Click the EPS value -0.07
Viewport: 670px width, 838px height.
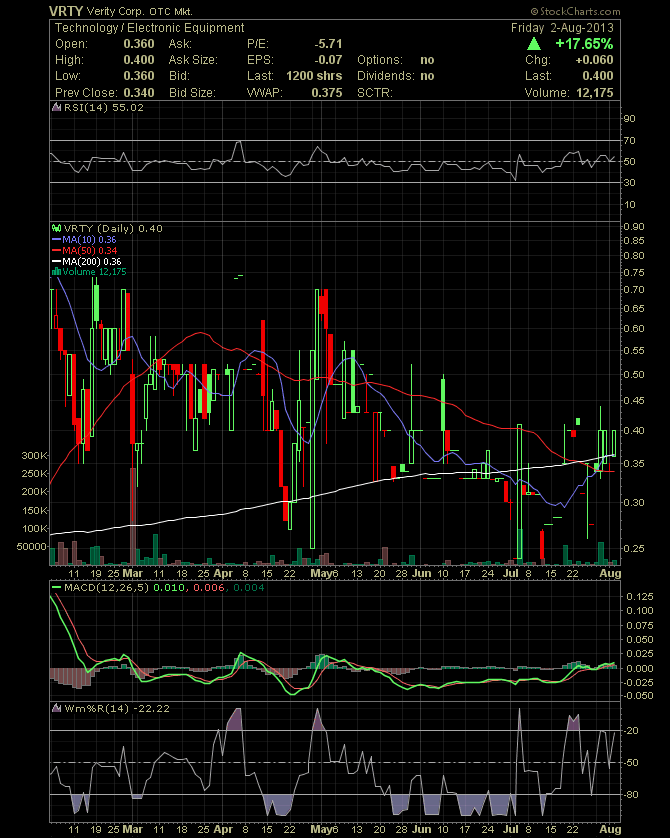[x=328, y=60]
